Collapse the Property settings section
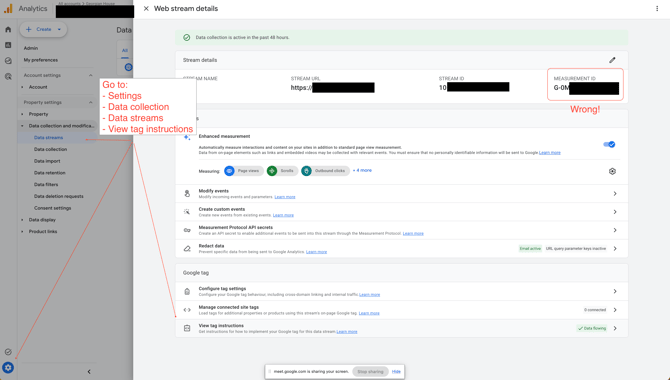The height and width of the screenshot is (380, 670). 91,103
